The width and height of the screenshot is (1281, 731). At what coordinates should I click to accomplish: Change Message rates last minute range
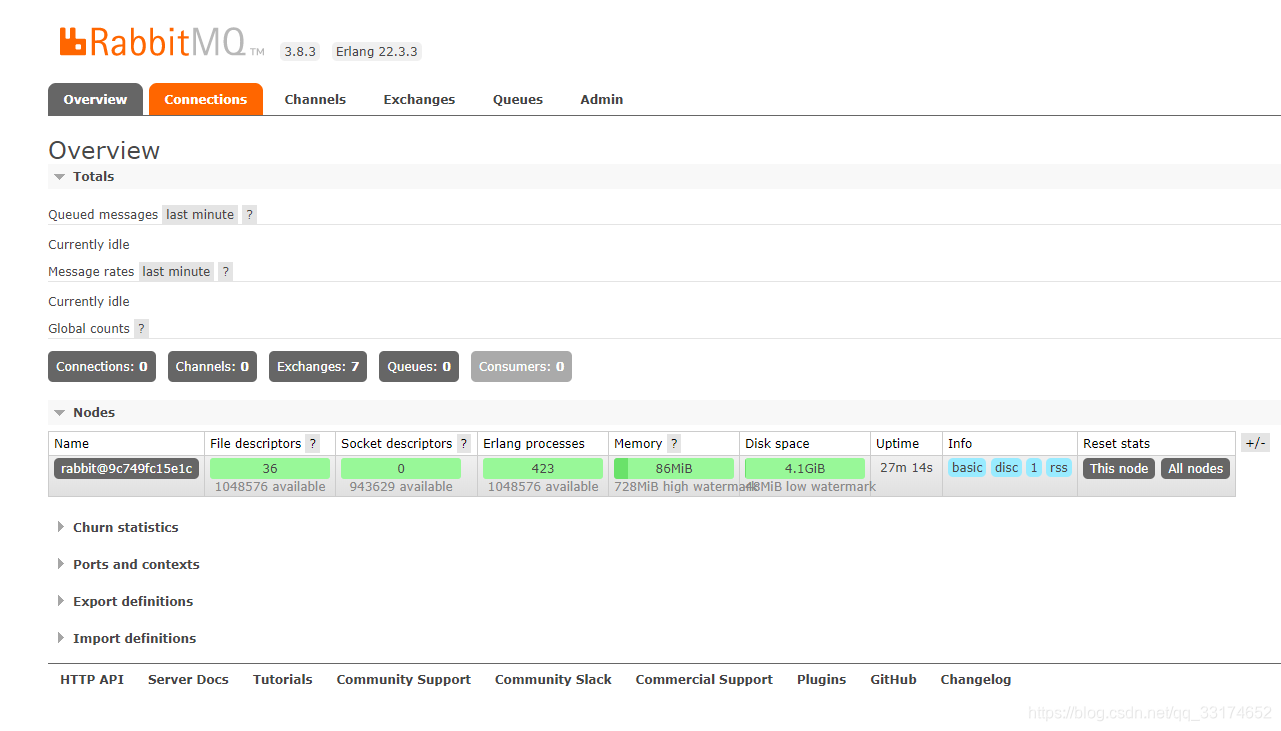coord(176,271)
